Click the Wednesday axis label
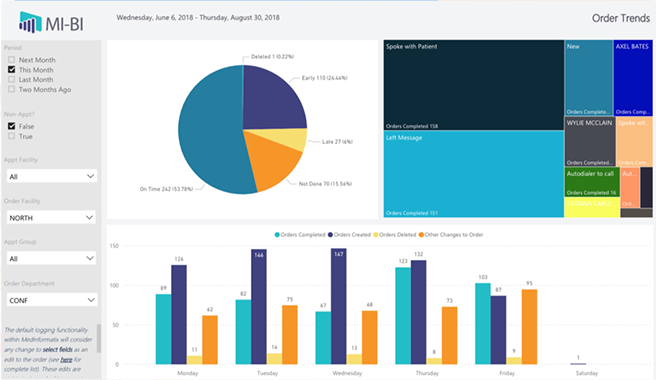This screenshot has height=380, width=656. click(347, 373)
